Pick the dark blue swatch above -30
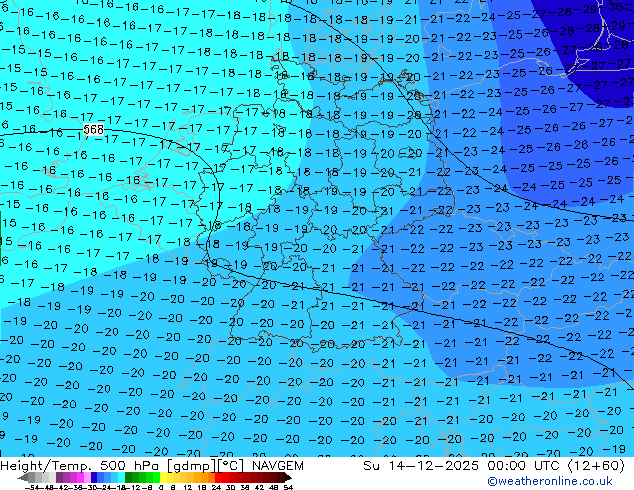 click(94, 477)
